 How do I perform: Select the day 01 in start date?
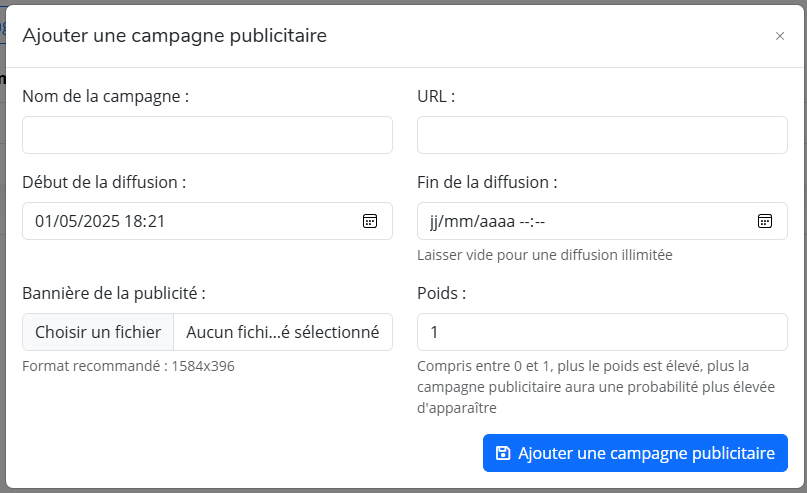tap(44, 222)
